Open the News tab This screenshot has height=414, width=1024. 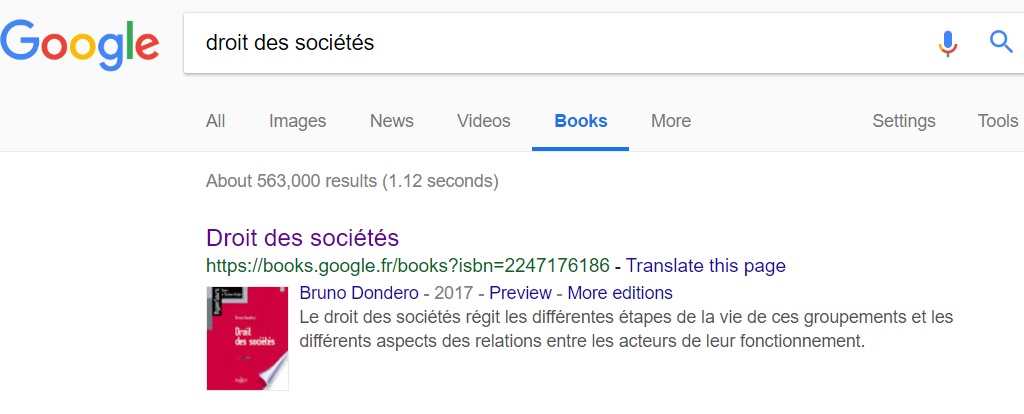(x=392, y=121)
